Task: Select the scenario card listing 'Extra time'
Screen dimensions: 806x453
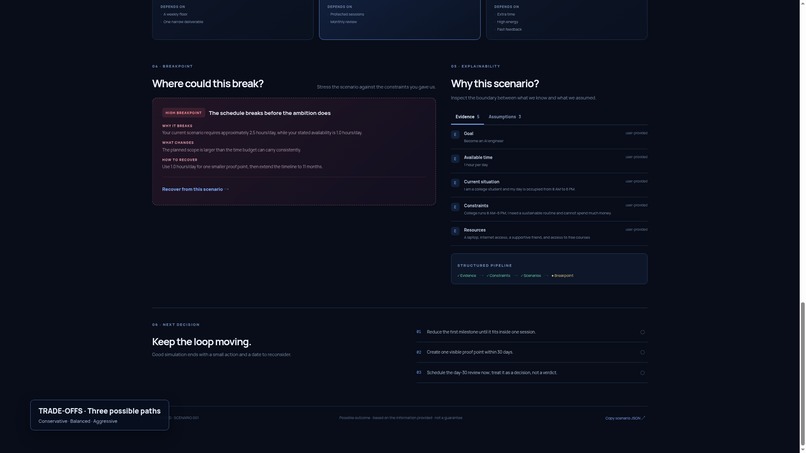Action: point(566,20)
